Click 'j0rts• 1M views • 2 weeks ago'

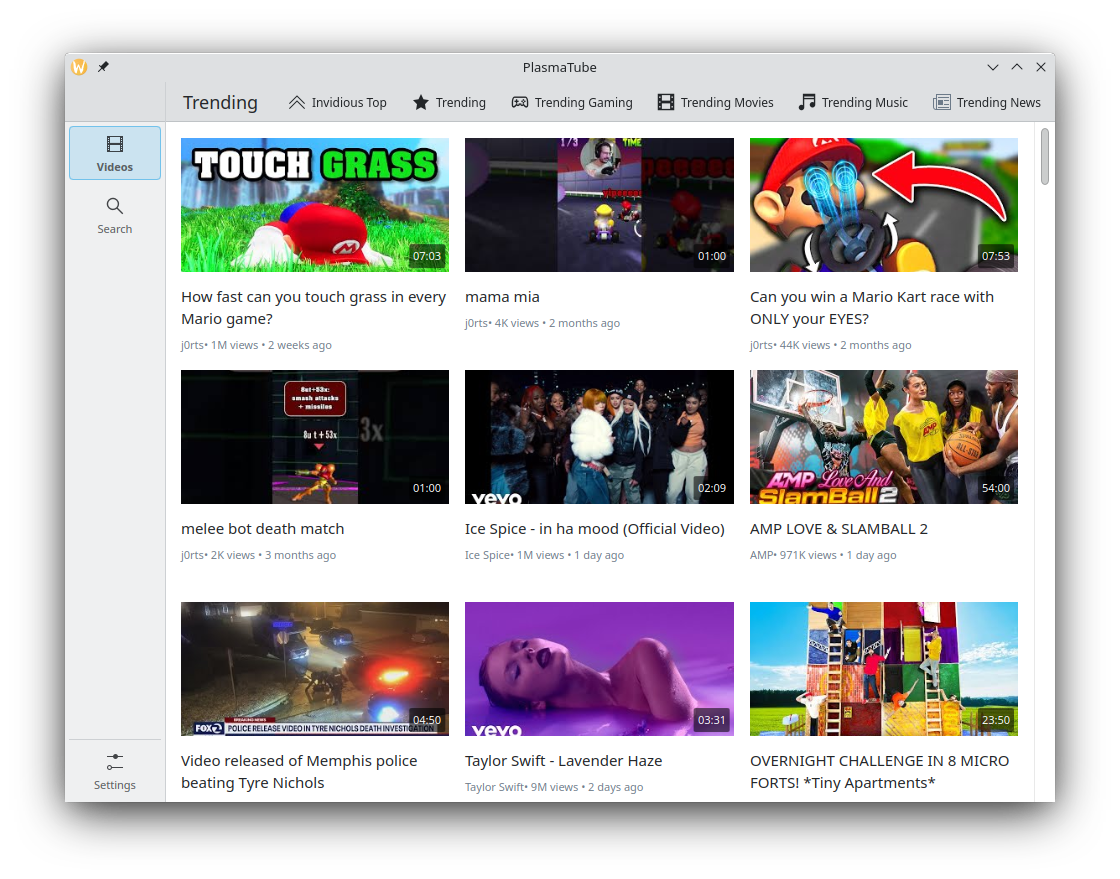click(x=256, y=345)
